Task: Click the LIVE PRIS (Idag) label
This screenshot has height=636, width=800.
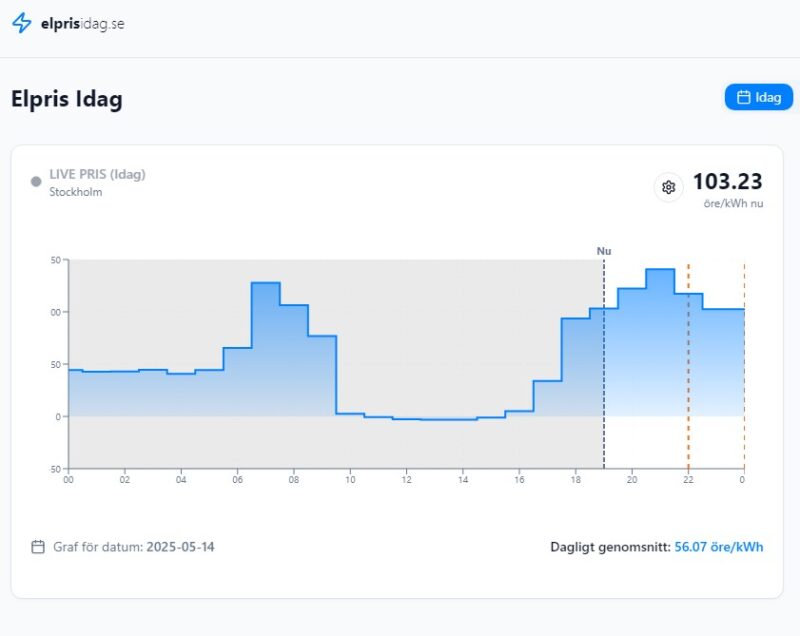Action: pos(97,174)
